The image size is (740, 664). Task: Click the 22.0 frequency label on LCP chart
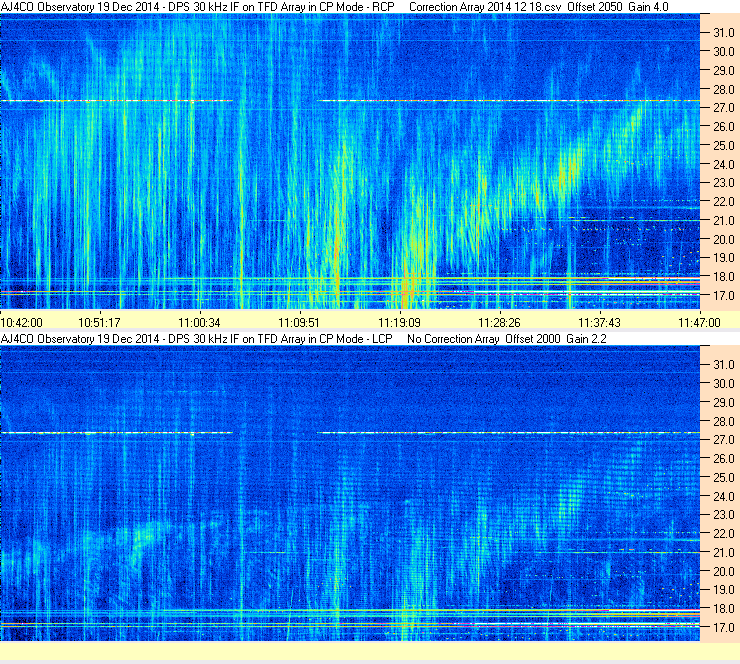(723, 534)
